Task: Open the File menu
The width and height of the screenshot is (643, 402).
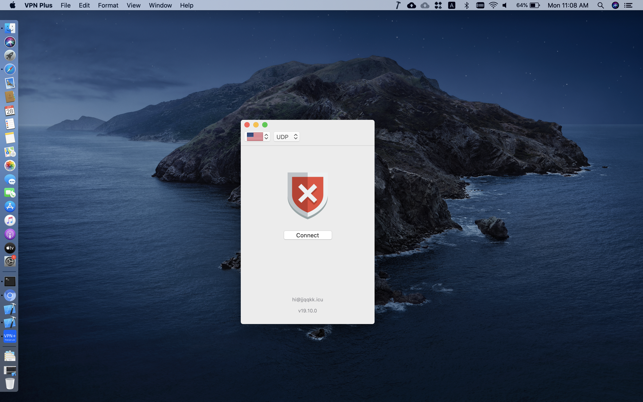Action: pyautogui.click(x=66, y=5)
